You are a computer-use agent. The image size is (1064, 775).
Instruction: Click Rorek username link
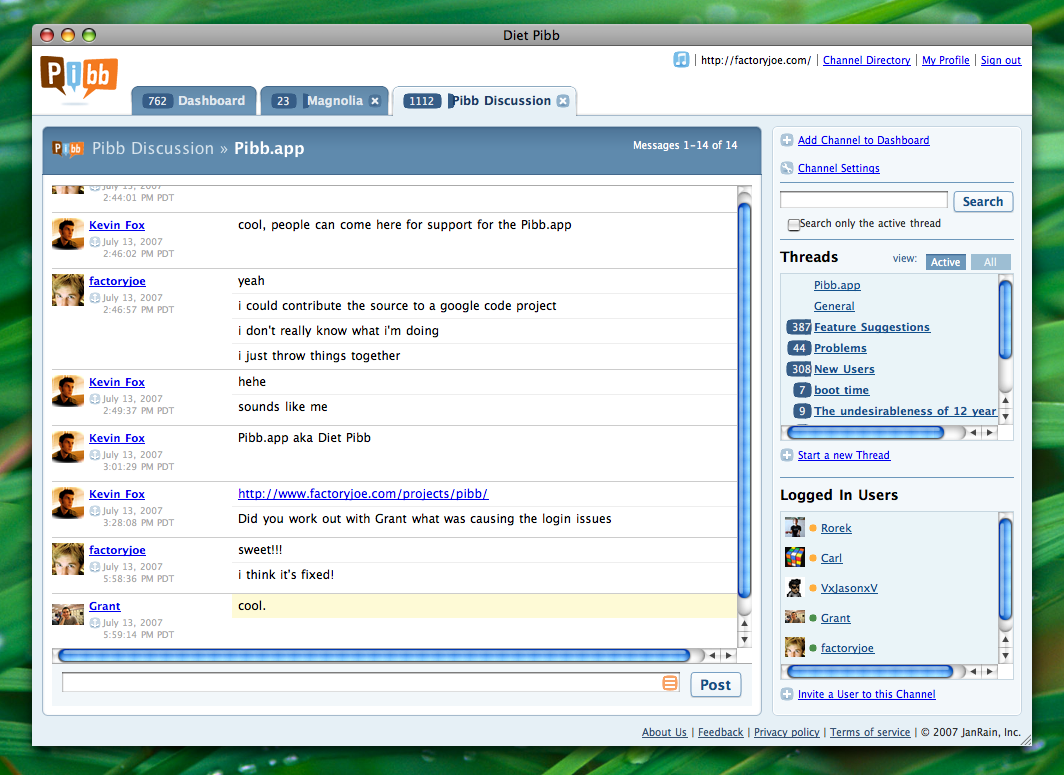click(836, 528)
